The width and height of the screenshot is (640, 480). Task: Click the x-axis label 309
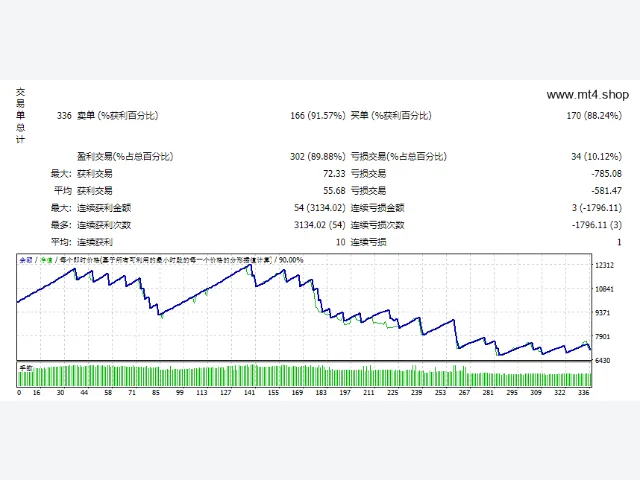coord(536,393)
